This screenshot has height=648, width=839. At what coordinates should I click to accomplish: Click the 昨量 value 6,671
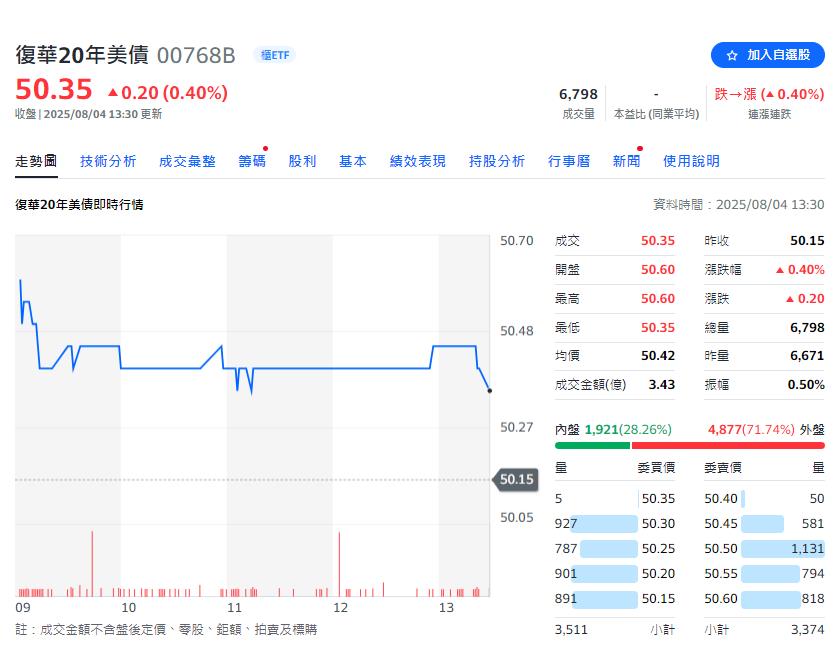click(x=807, y=356)
